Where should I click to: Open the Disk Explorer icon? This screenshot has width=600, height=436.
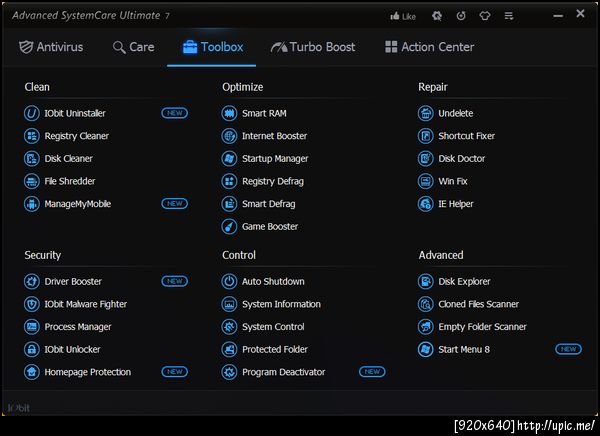tap(426, 281)
